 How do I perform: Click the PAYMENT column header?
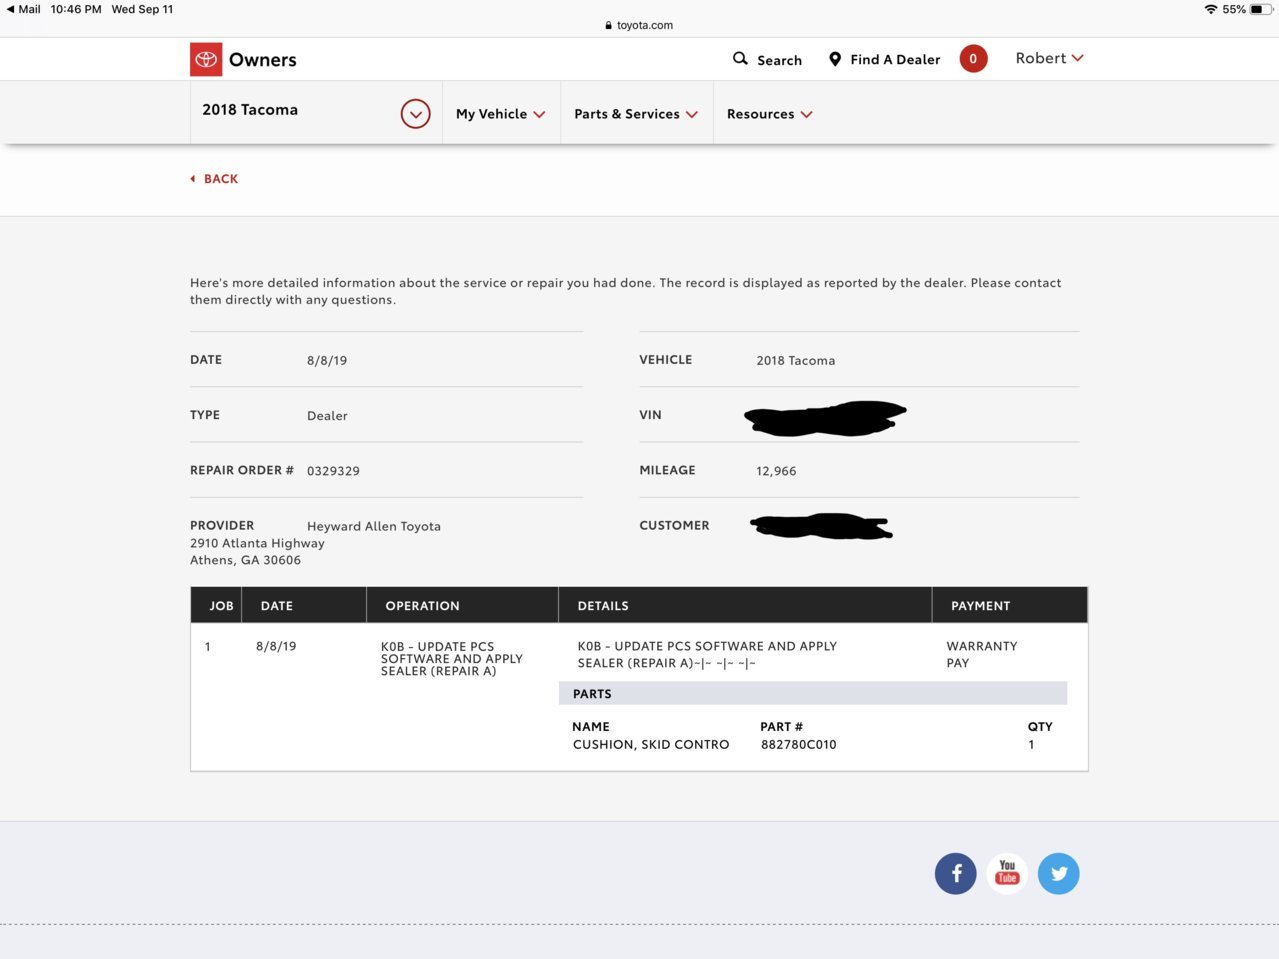[981, 606]
